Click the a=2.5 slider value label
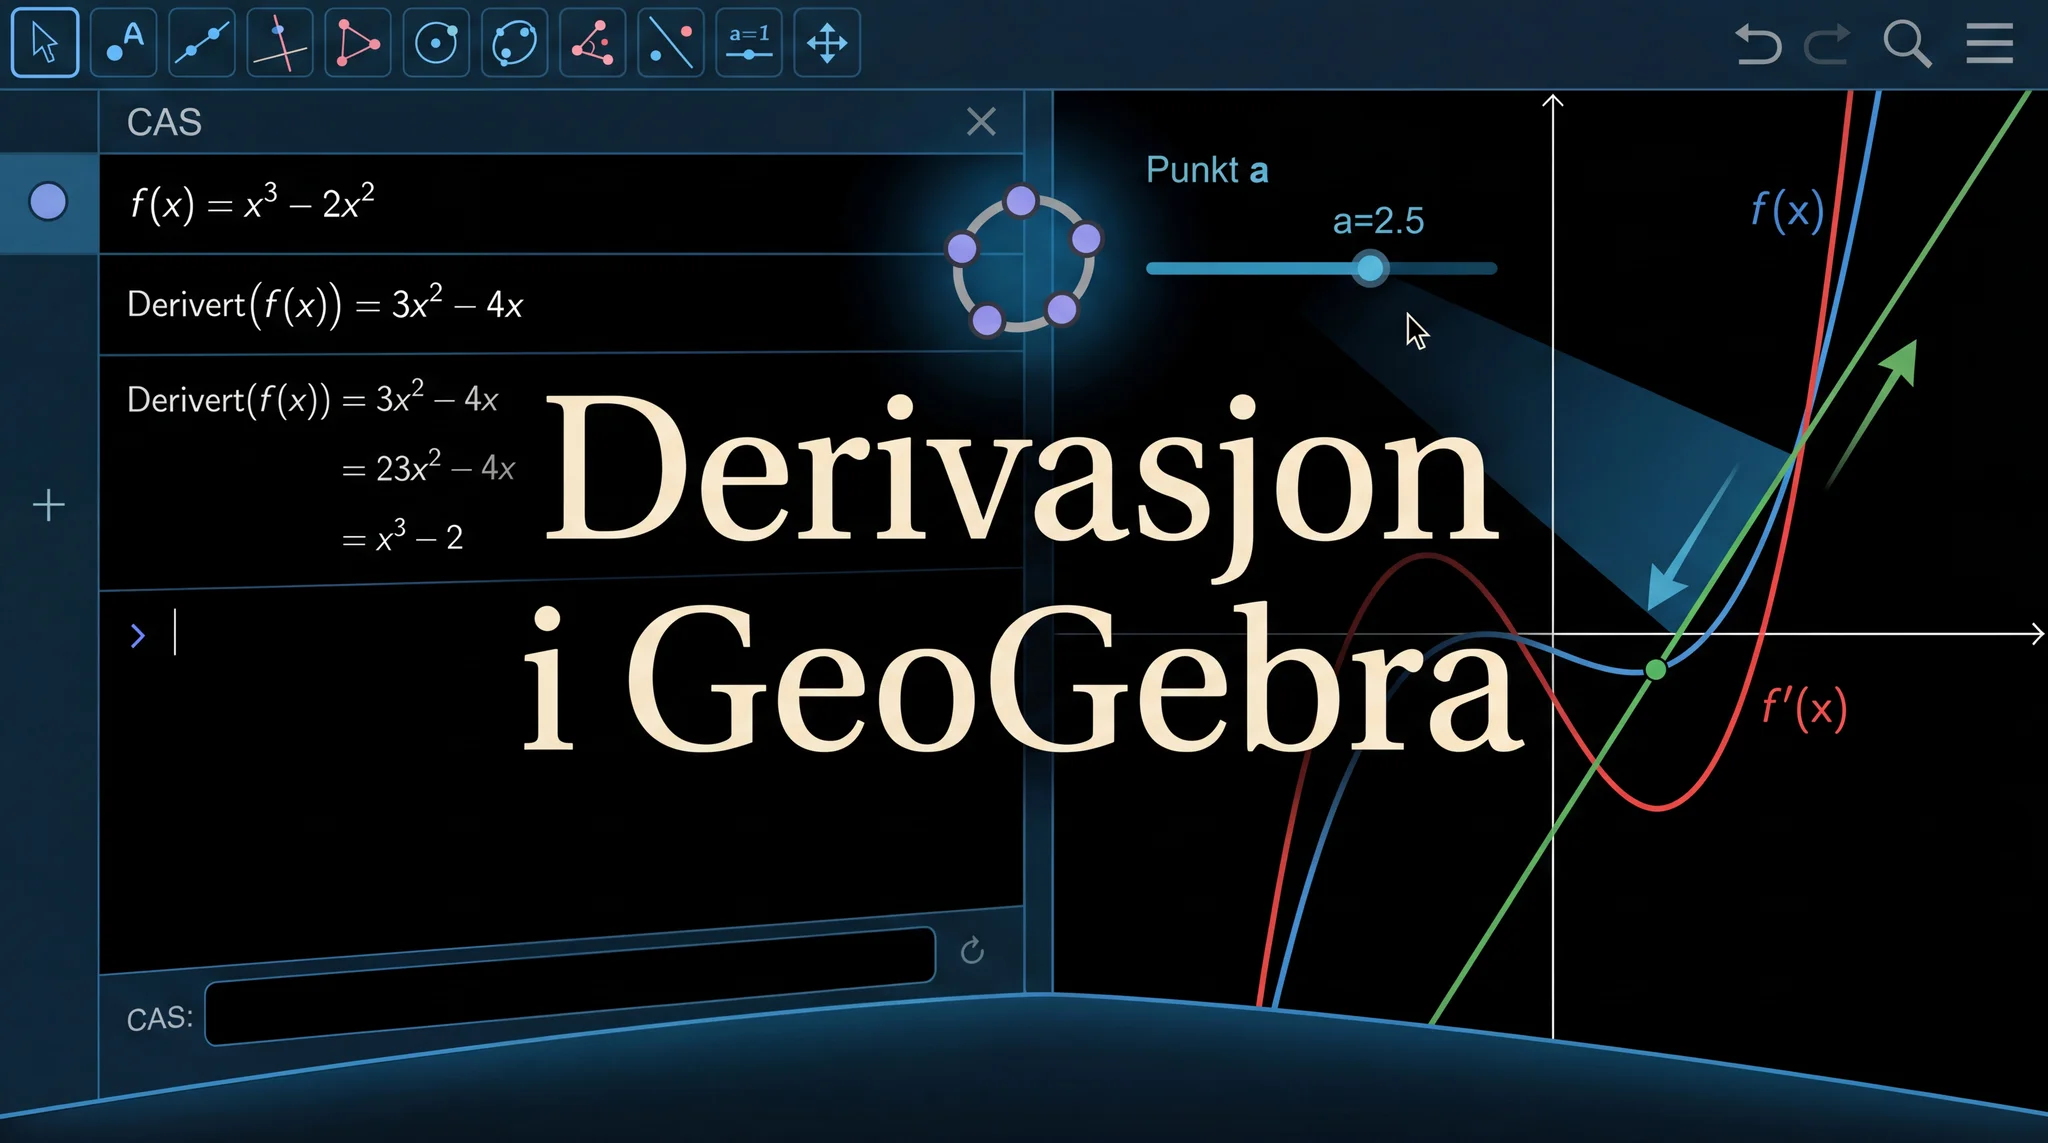2048x1143 pixels. (x=1378, y=221)
